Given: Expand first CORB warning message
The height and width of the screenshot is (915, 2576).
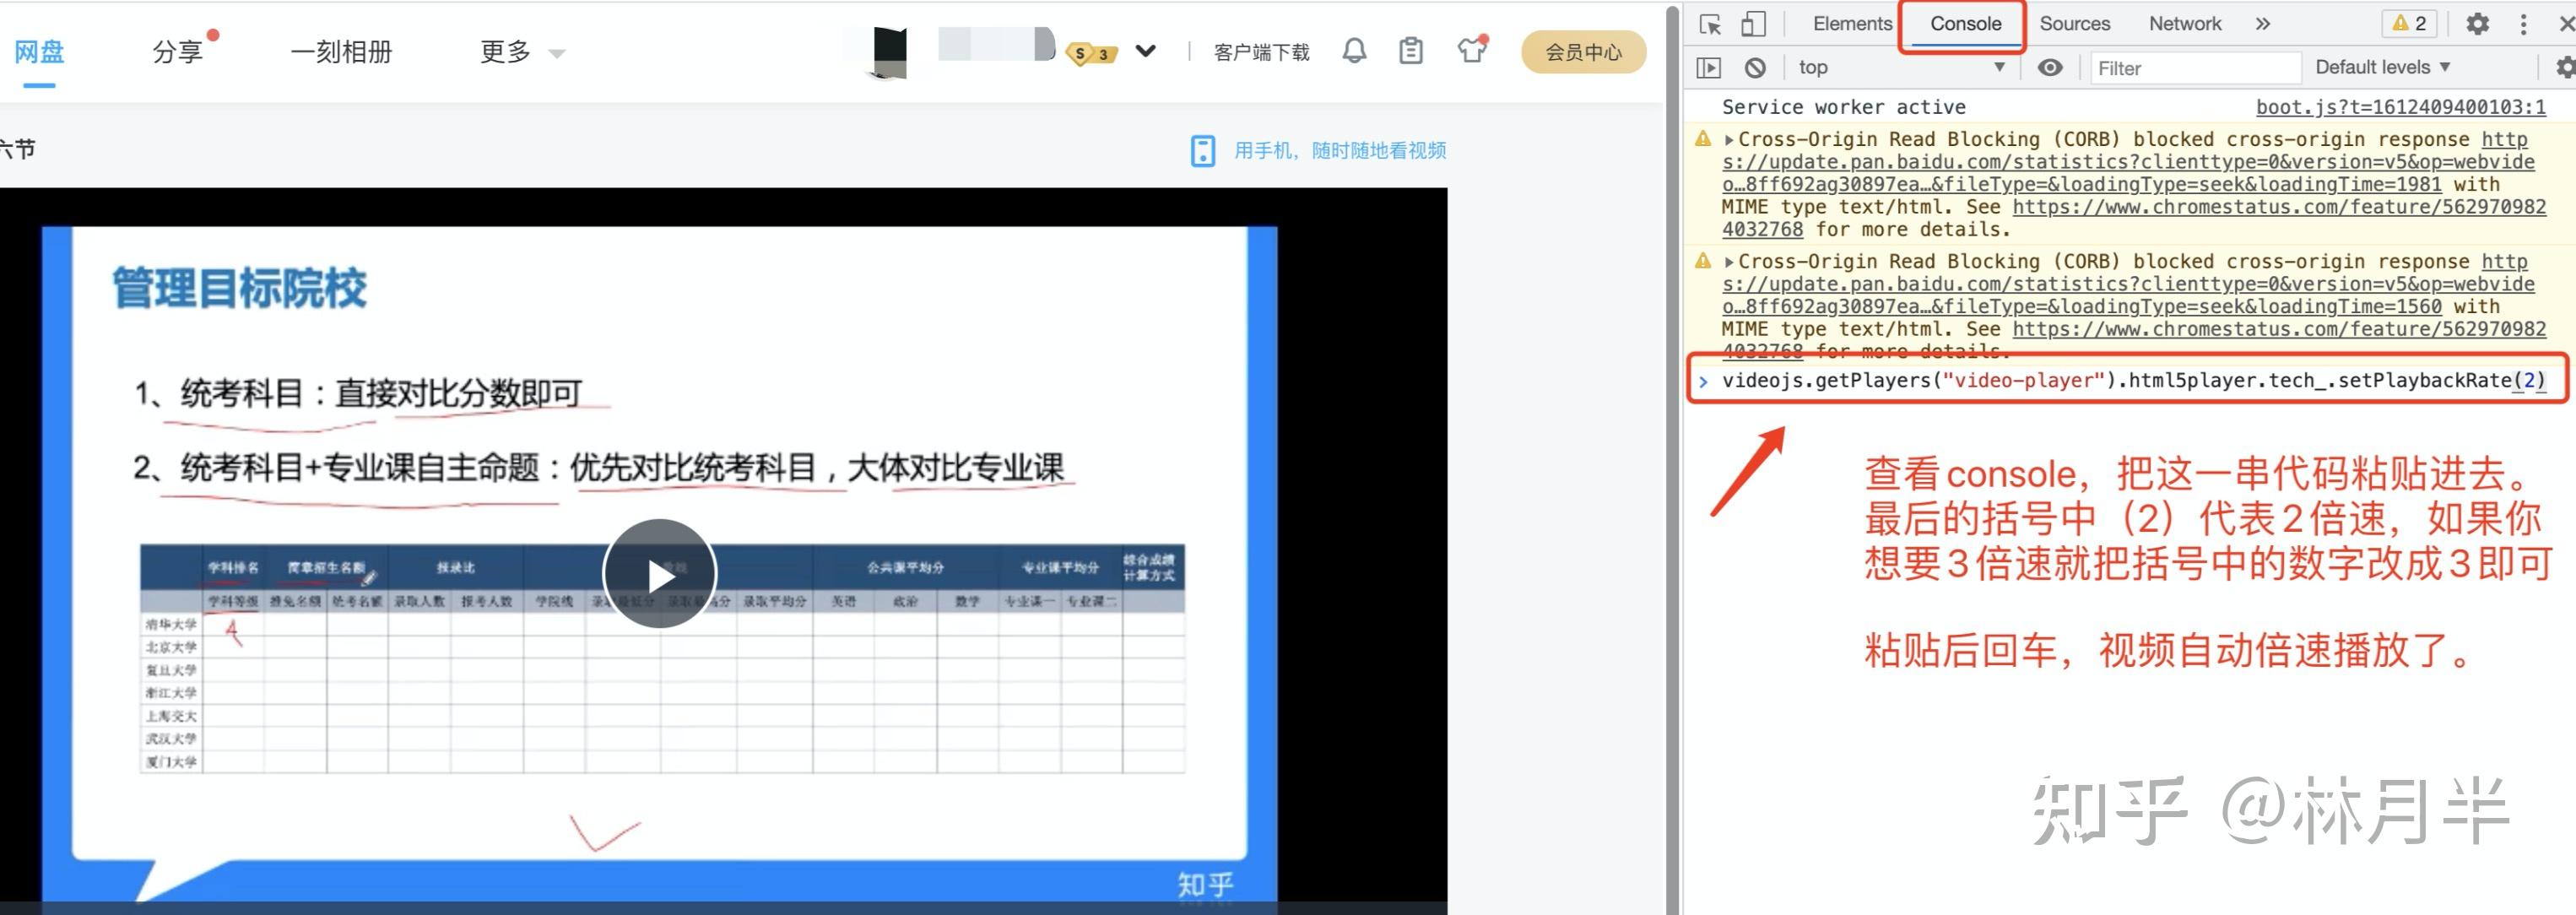Looking at the screenshot, I should tap(1729, 140).
